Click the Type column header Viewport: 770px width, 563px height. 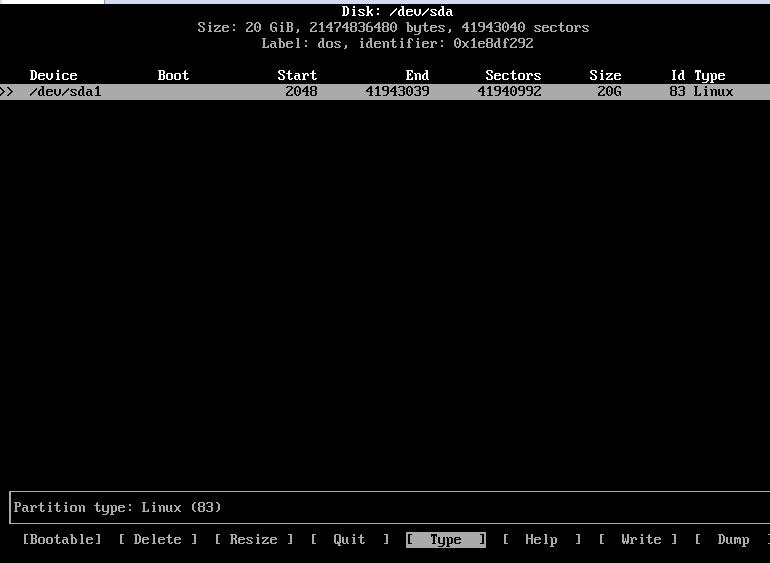[710, 75]
